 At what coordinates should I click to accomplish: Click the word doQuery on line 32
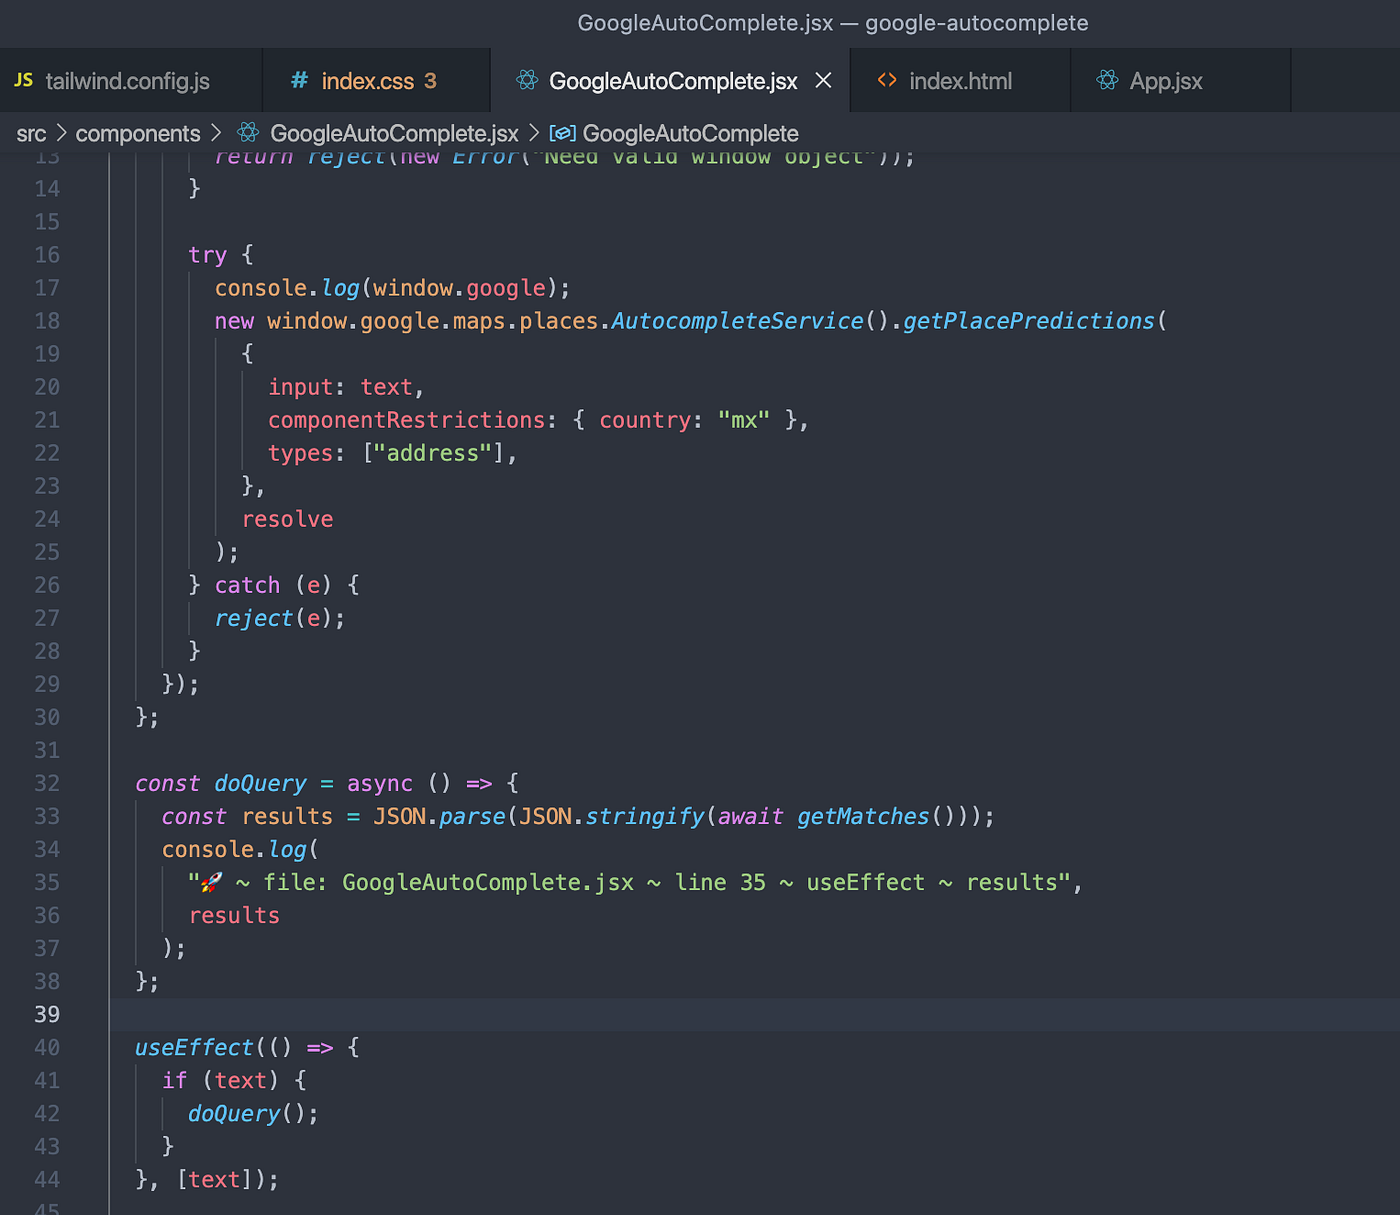pyautogui.click(x=260, y=783)
